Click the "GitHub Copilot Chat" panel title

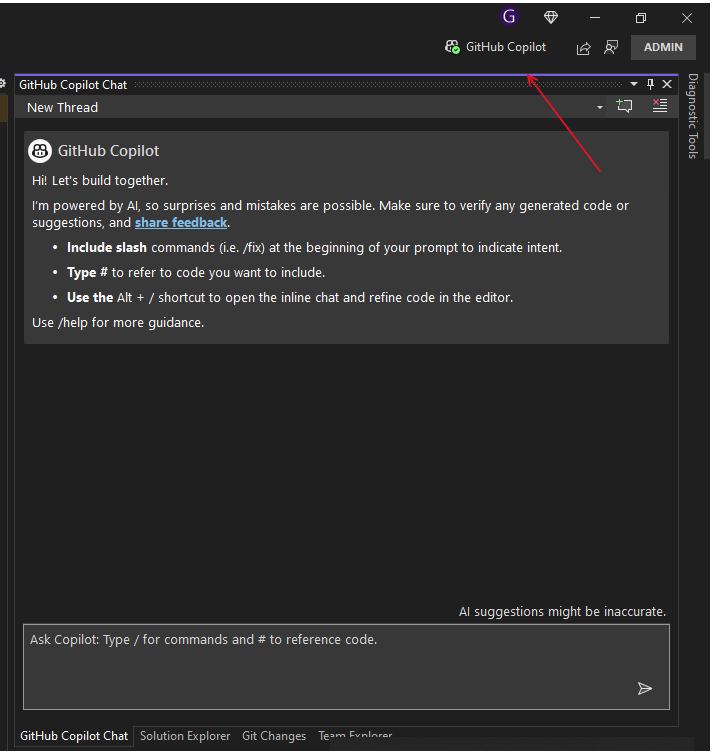click(x=73, y=85)
